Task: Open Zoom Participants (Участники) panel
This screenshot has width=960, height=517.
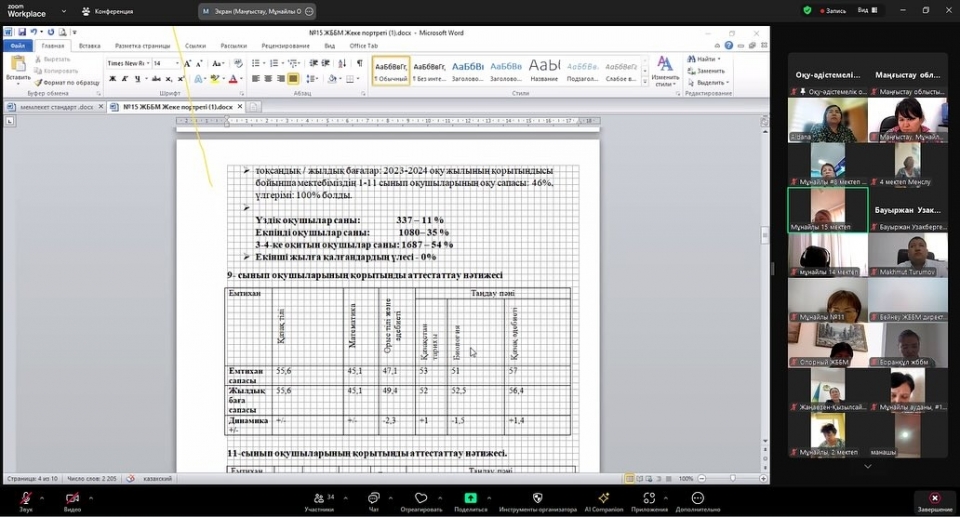Action: [320, 501]
